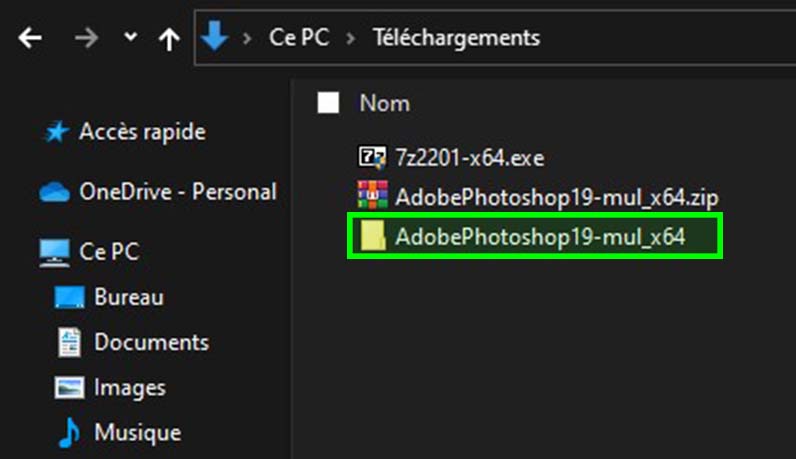This screenshot has height=459, width=796.
Task: Click Ce PC in the address bar
Action: (x=299, y=39)
